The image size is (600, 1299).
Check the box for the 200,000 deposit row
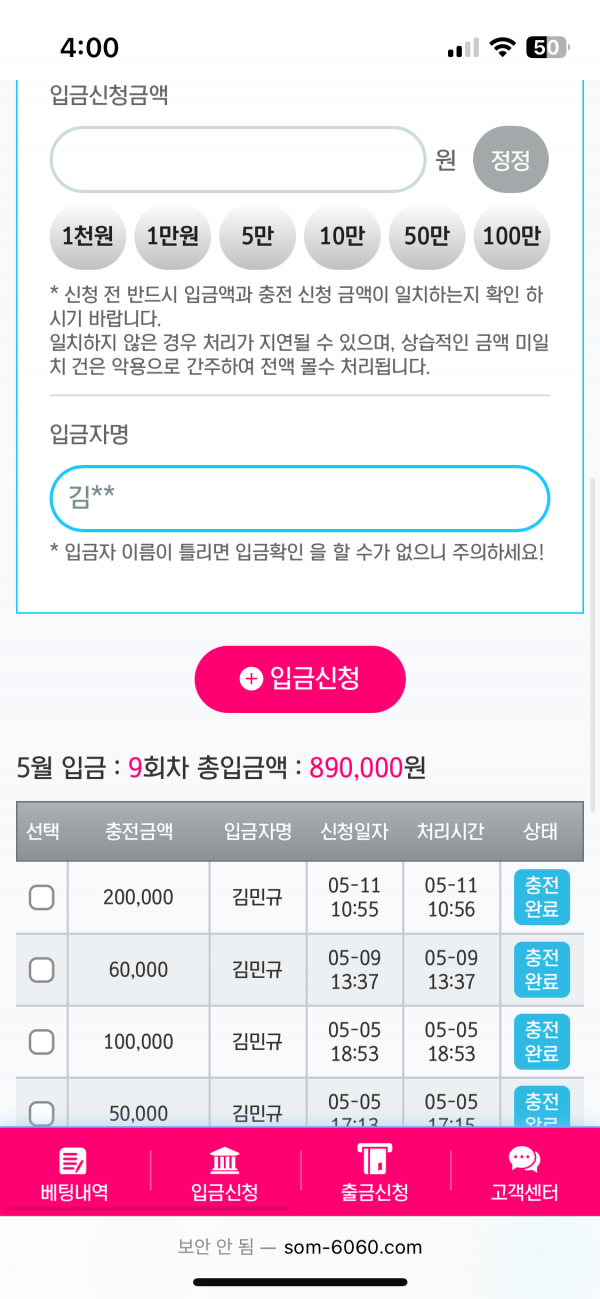point(41,897)
